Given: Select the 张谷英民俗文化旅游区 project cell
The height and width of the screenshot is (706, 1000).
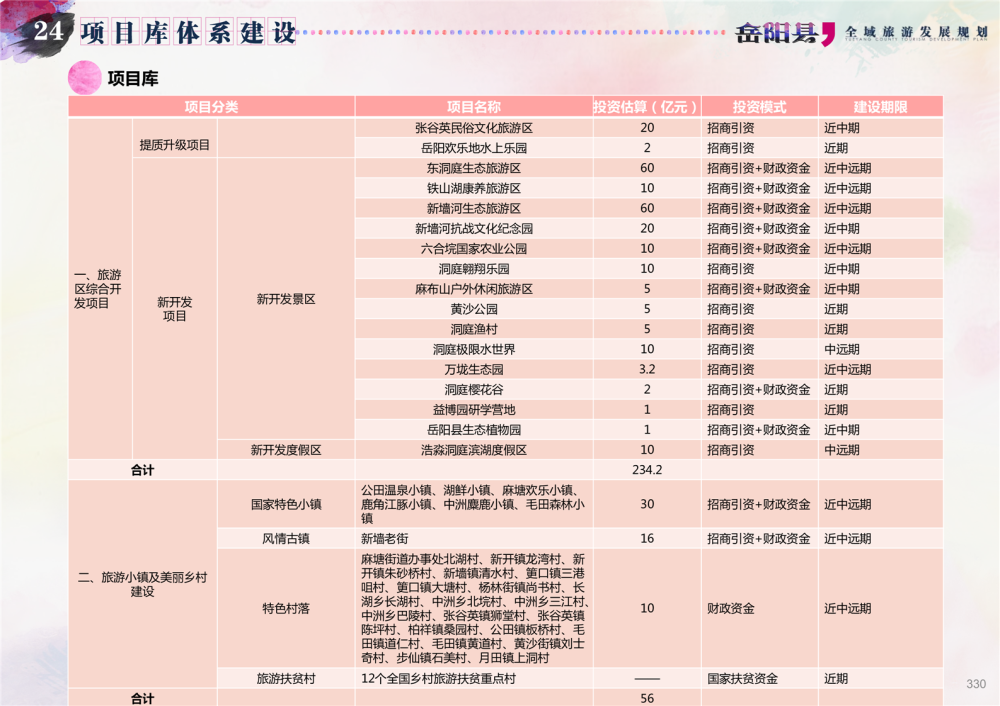Looking at the screenshot, I should [x=473, y=128].
